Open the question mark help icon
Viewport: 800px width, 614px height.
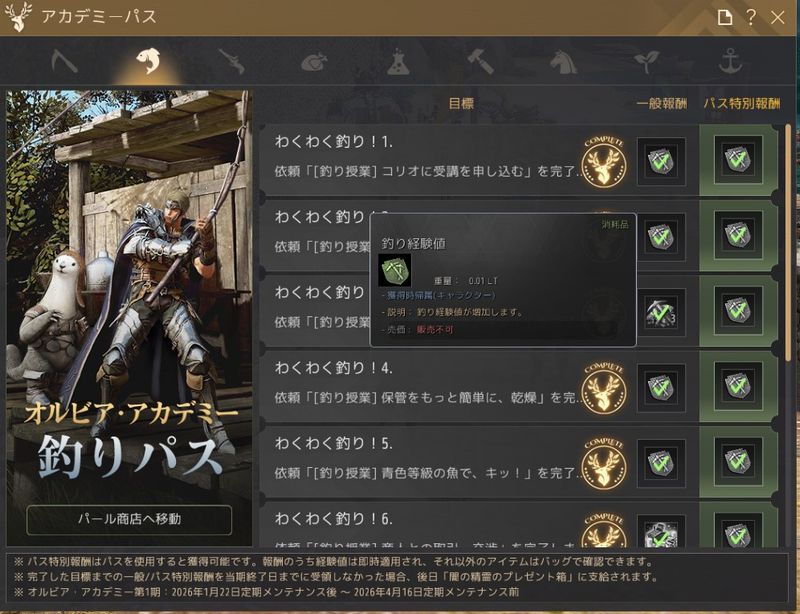click(x=751, y=17)
